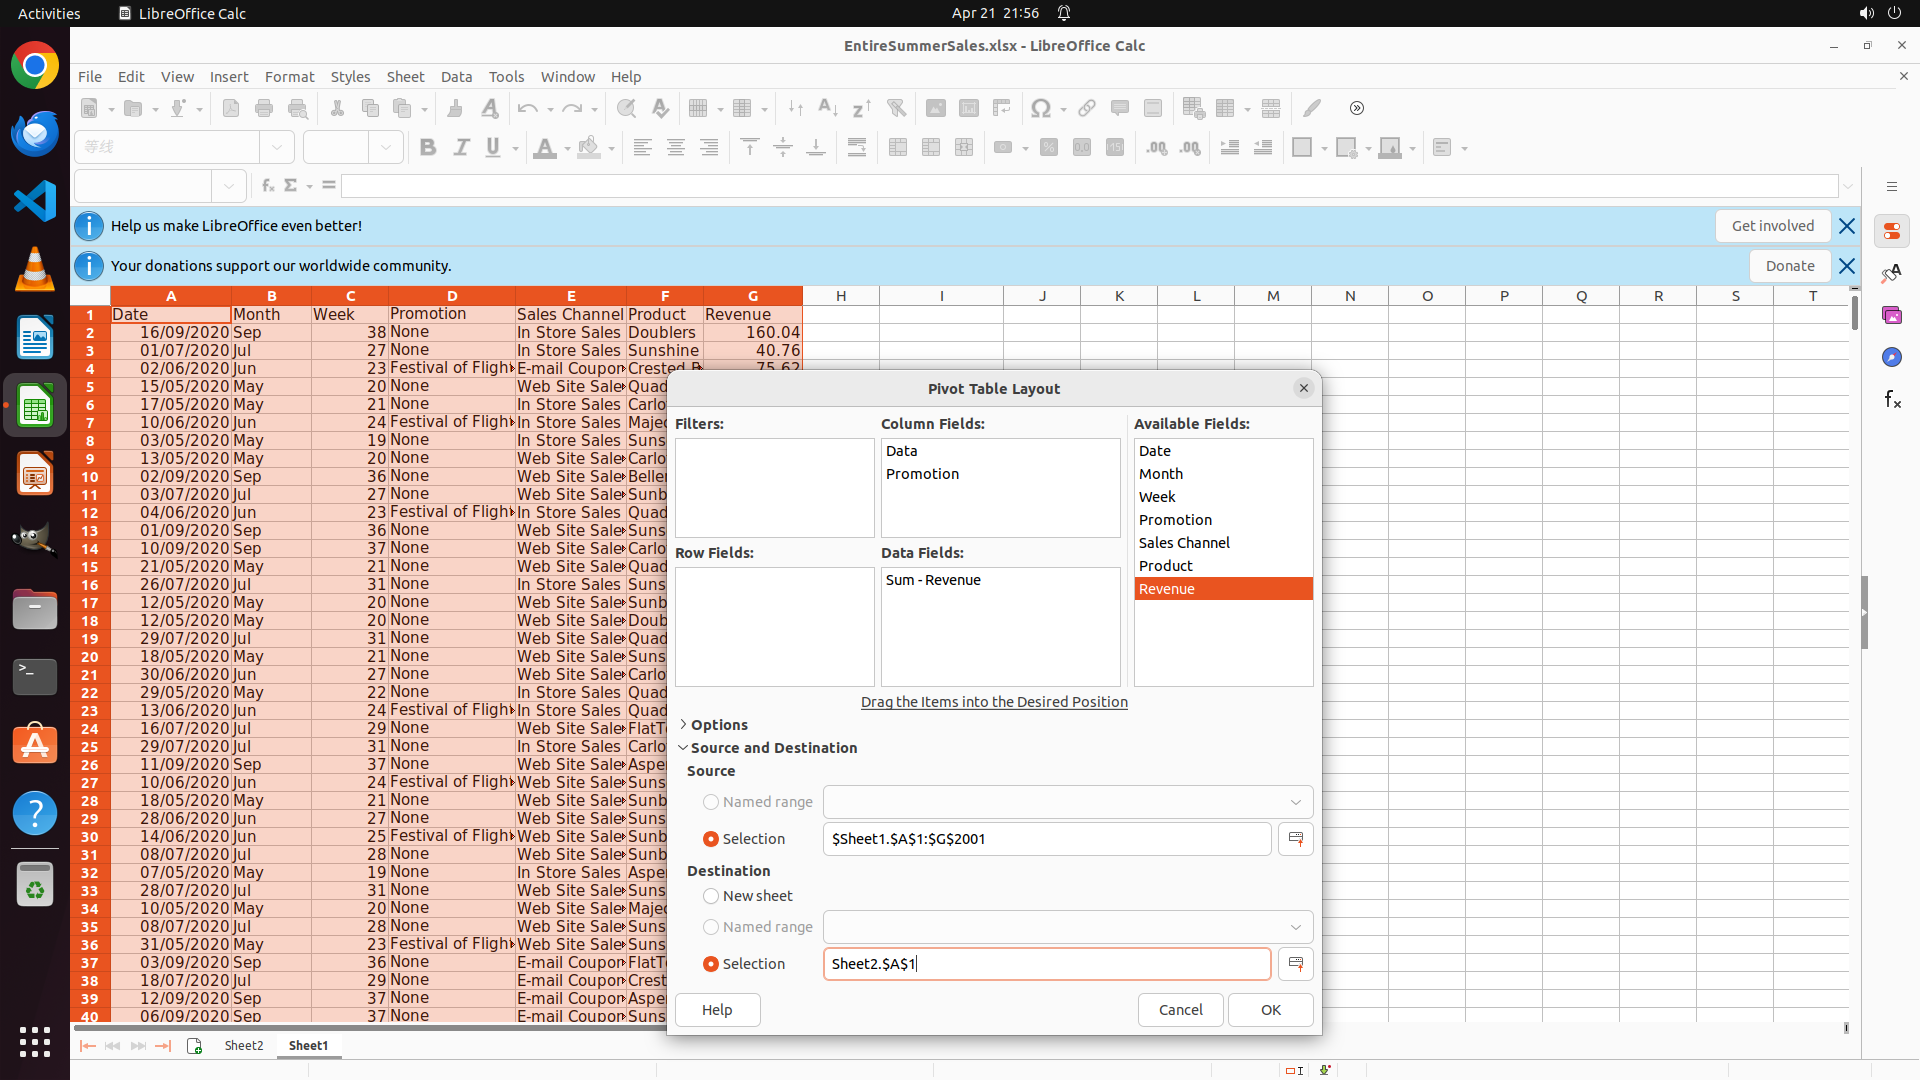Open the Gallery sidebar panel

point(1892,315)
